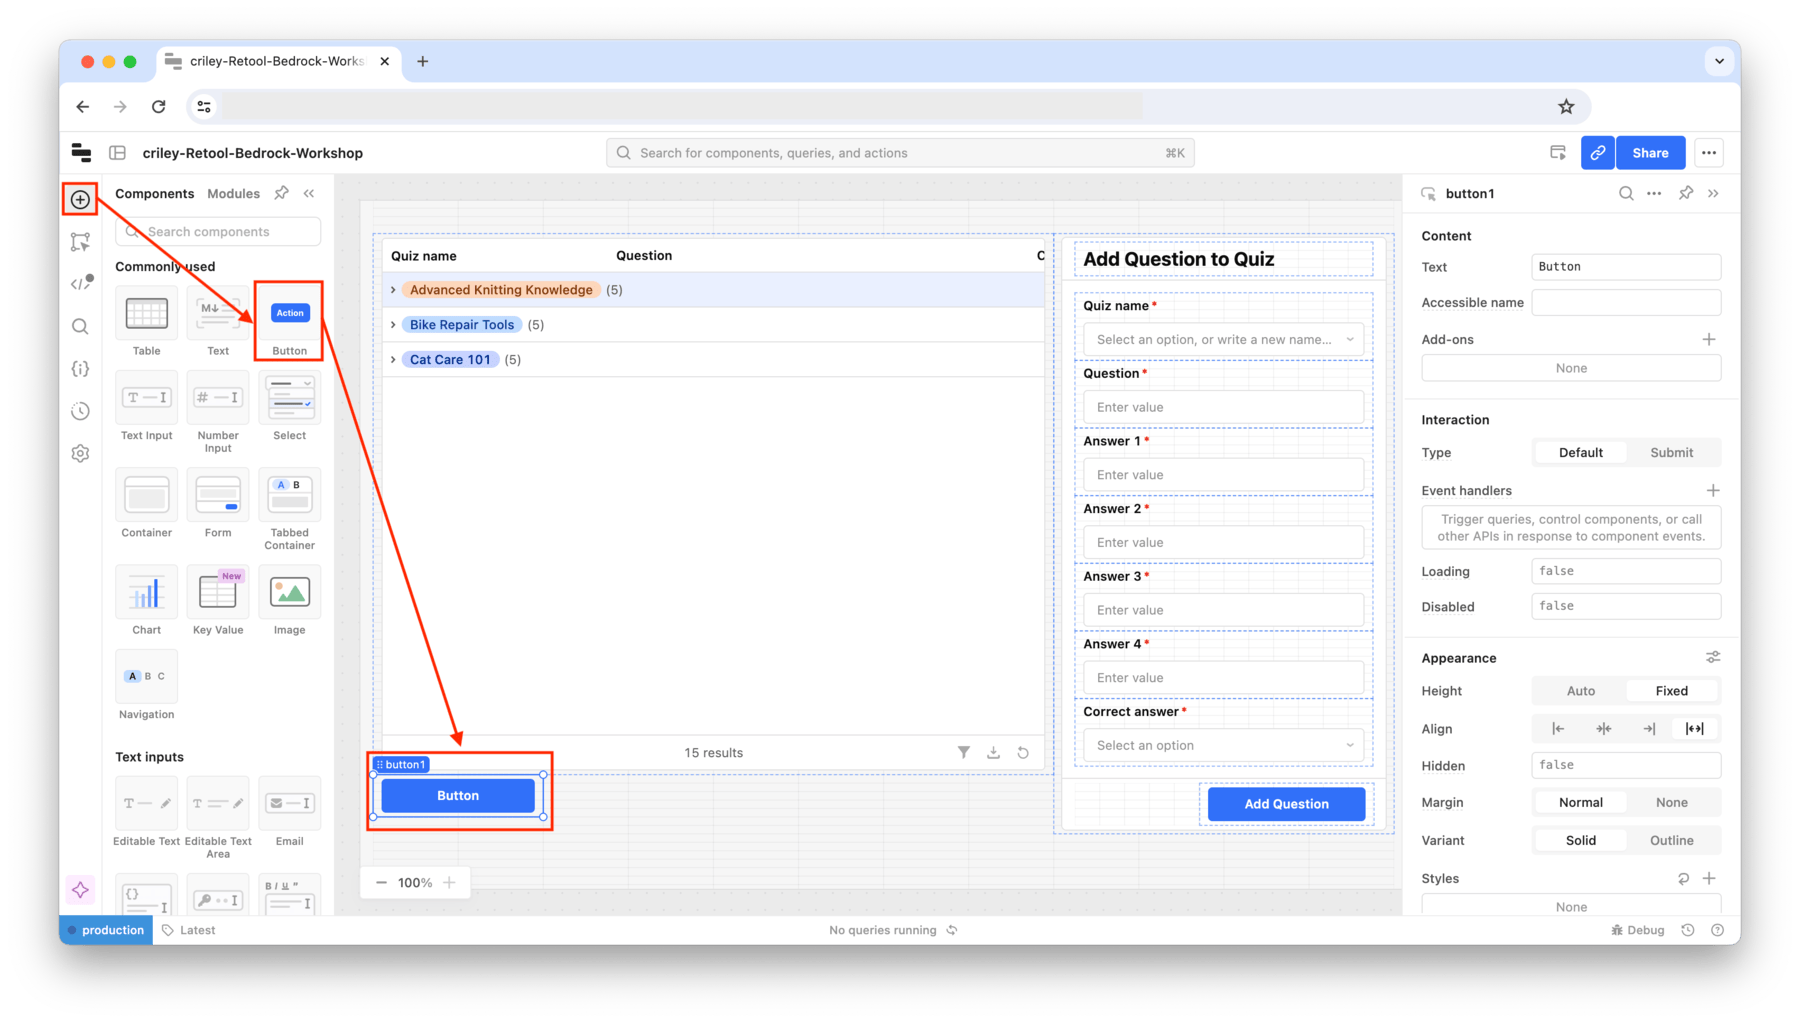
Task: Open the settings gear icon in sidebar
Action: click(x=81, y=453)
